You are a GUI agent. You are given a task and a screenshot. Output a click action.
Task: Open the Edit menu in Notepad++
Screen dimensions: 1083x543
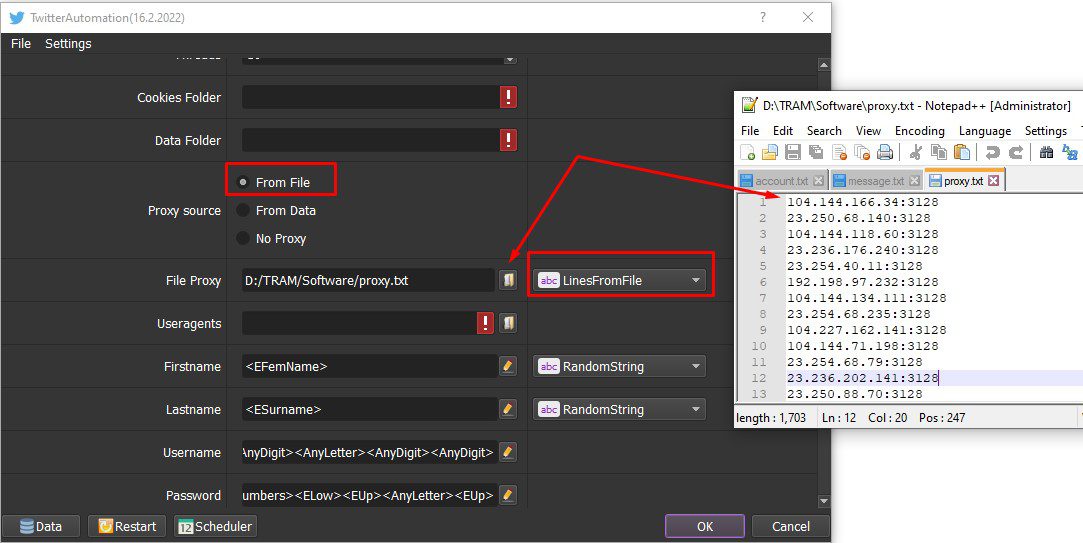[x=783, y=131]
